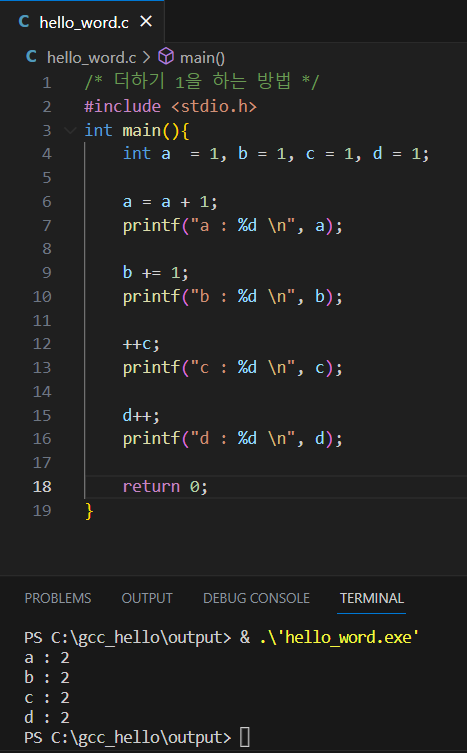Select the TERMINAL panel tab

(372, 598)
